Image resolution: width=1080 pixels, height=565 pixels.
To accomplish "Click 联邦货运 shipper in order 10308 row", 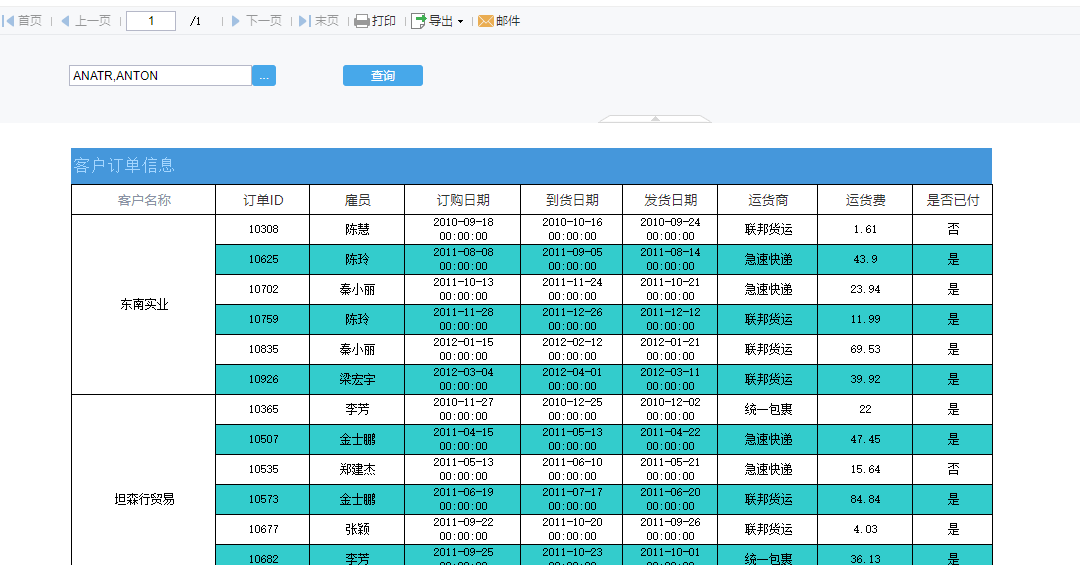I will point(768,229).
